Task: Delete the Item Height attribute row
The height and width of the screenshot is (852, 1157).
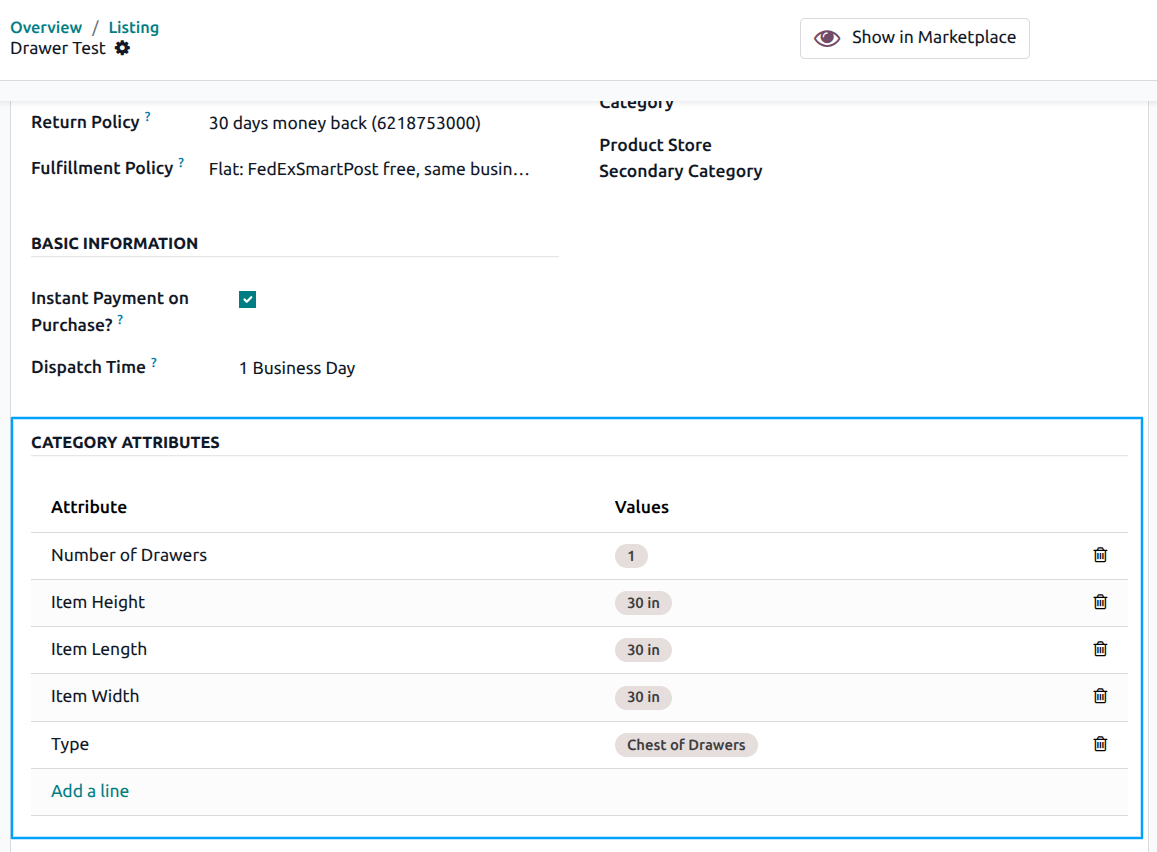Action: point(1099,602)
